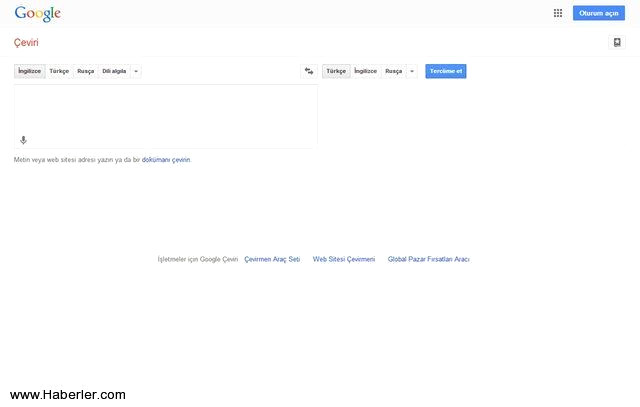Viewport: 640px width, 407px height.
Task: Swap languages with the arrows icon
Action: coord(309,71)
